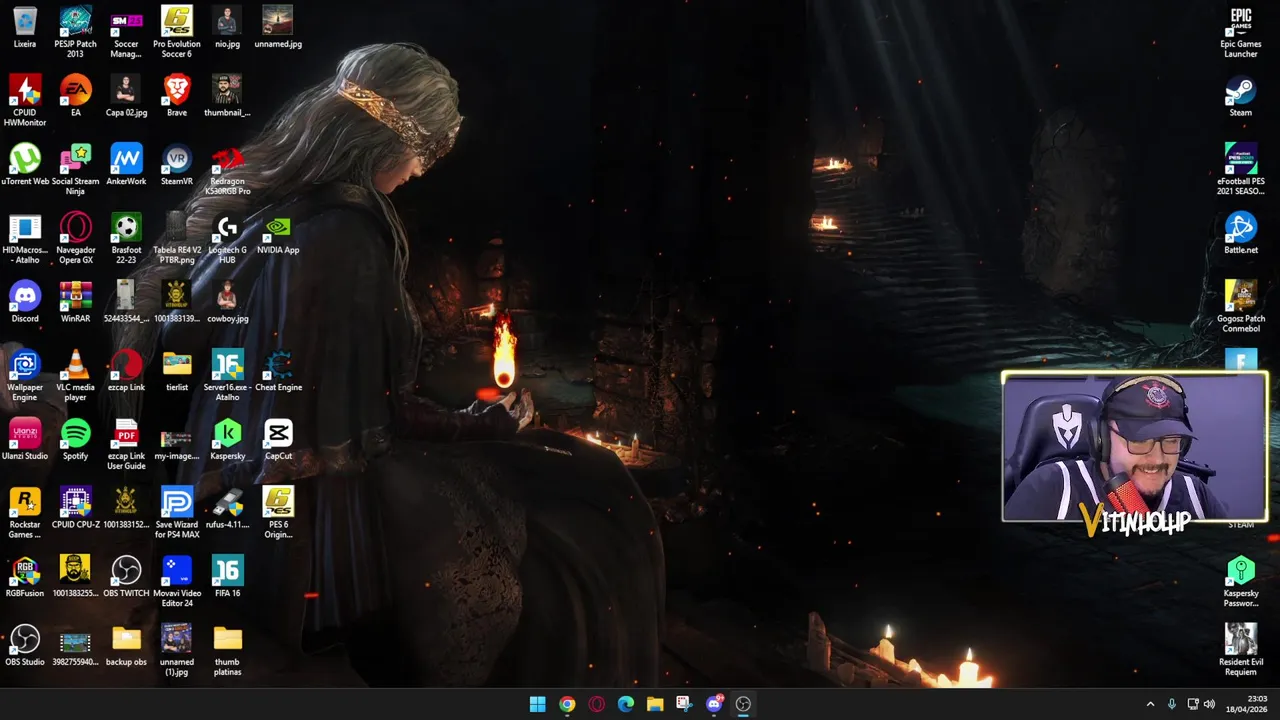Click the microphone tray icon
Viewport: 1280px width, 720px height.
pos(1171,704)
